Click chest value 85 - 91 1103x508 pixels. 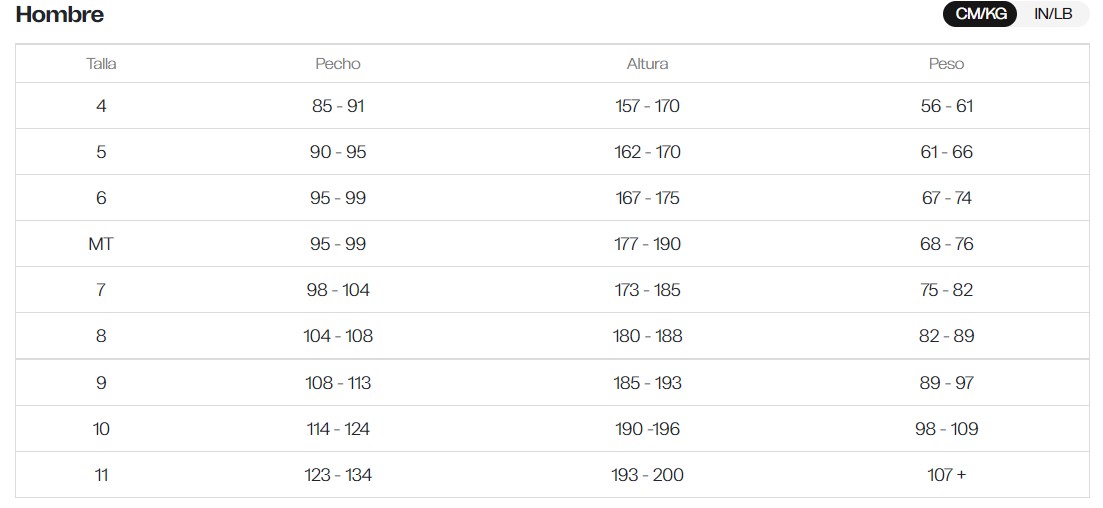click(338, 106)
